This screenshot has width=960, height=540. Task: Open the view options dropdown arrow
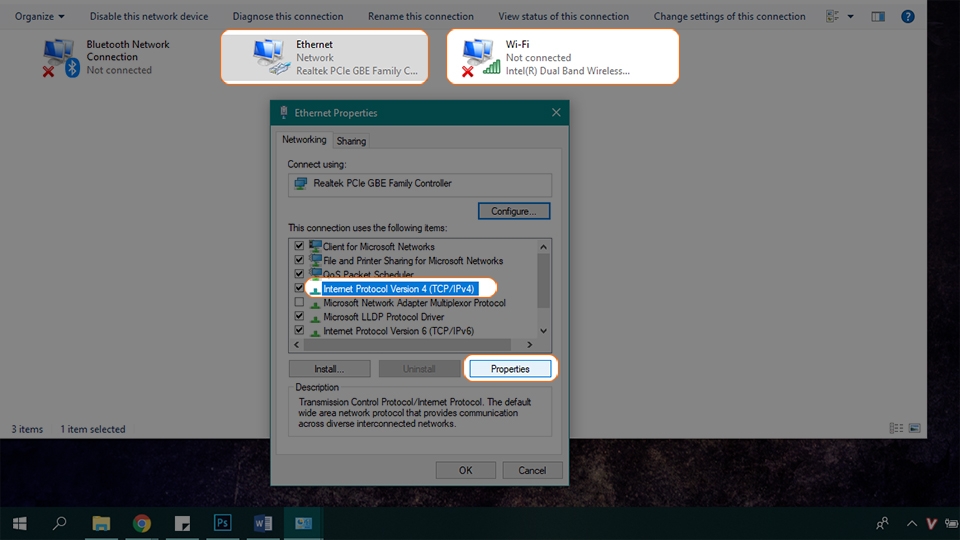850,17
